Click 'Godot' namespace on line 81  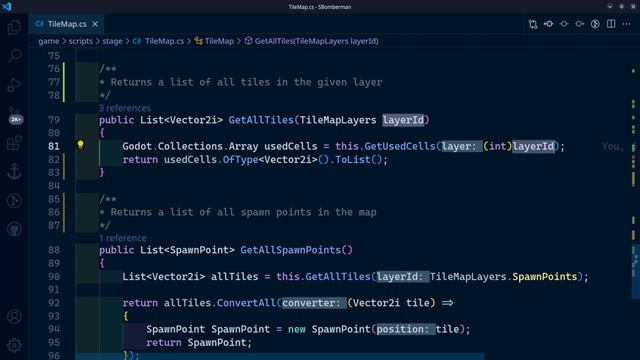137,146
